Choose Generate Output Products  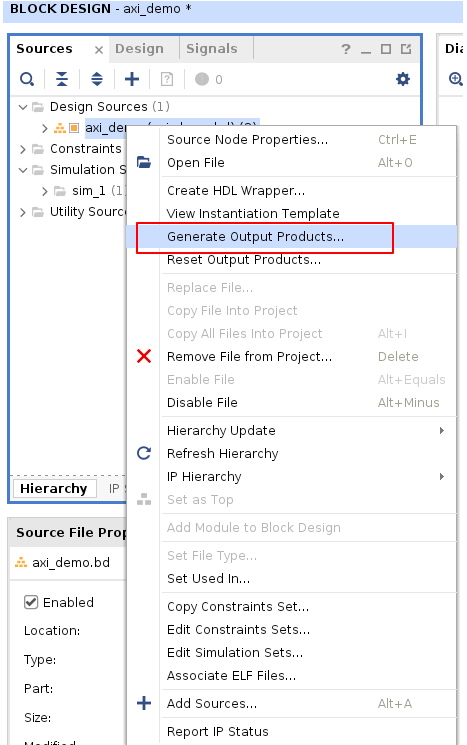pos(291,237)
